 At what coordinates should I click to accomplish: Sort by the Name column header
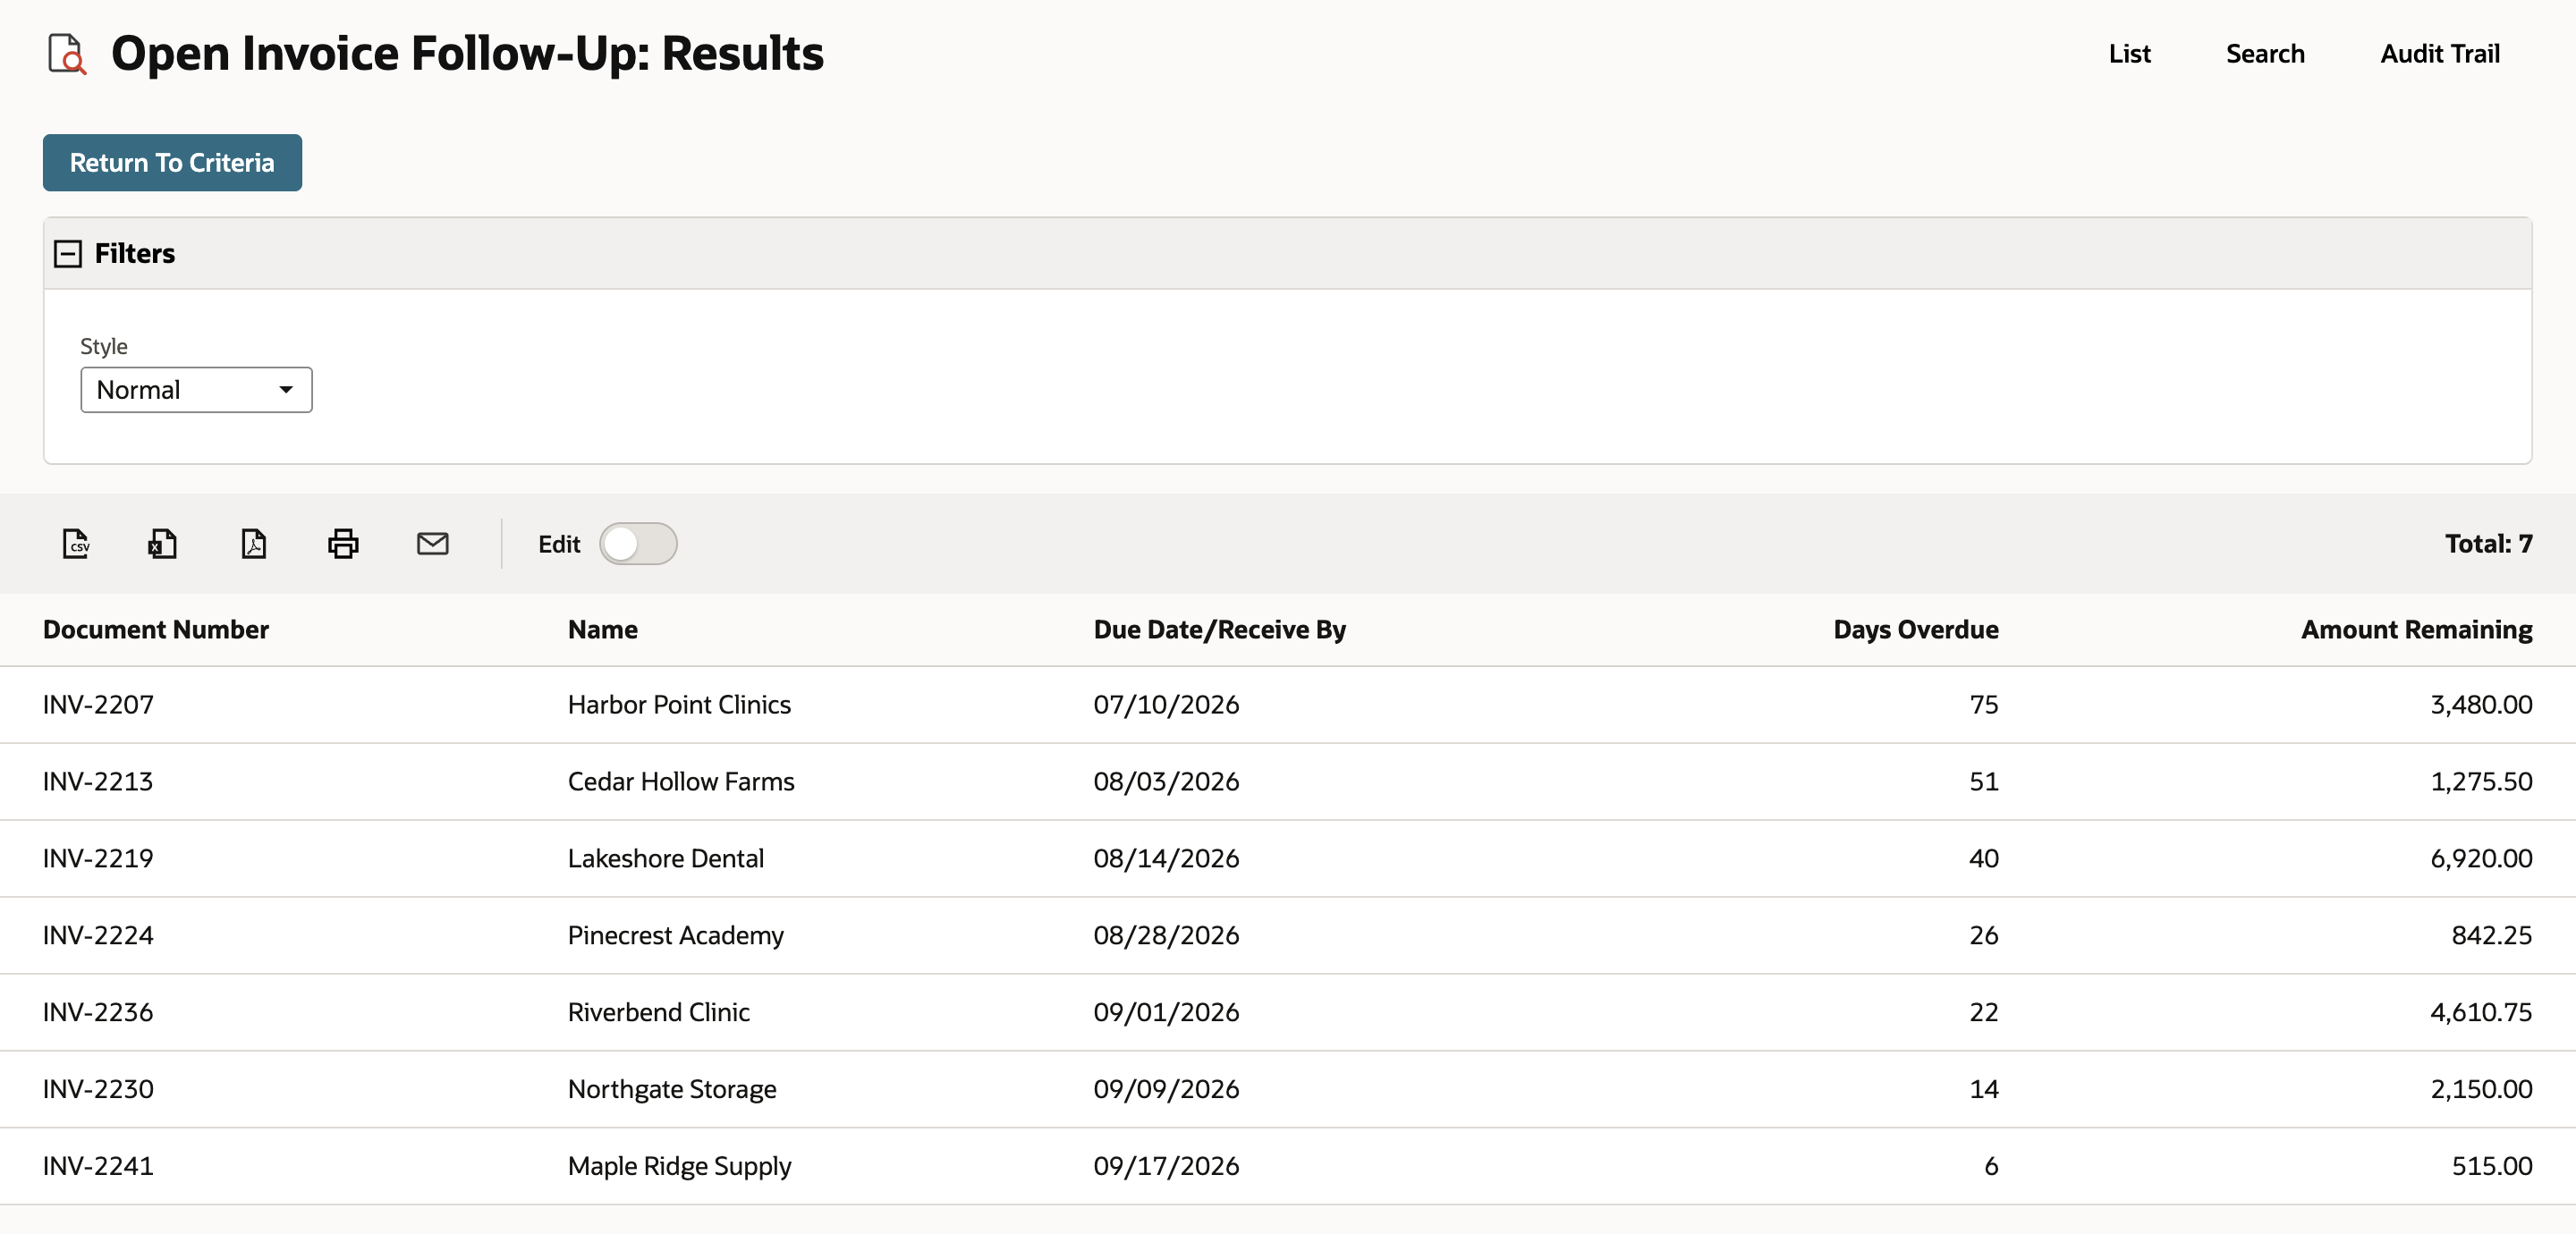[602, 629]
